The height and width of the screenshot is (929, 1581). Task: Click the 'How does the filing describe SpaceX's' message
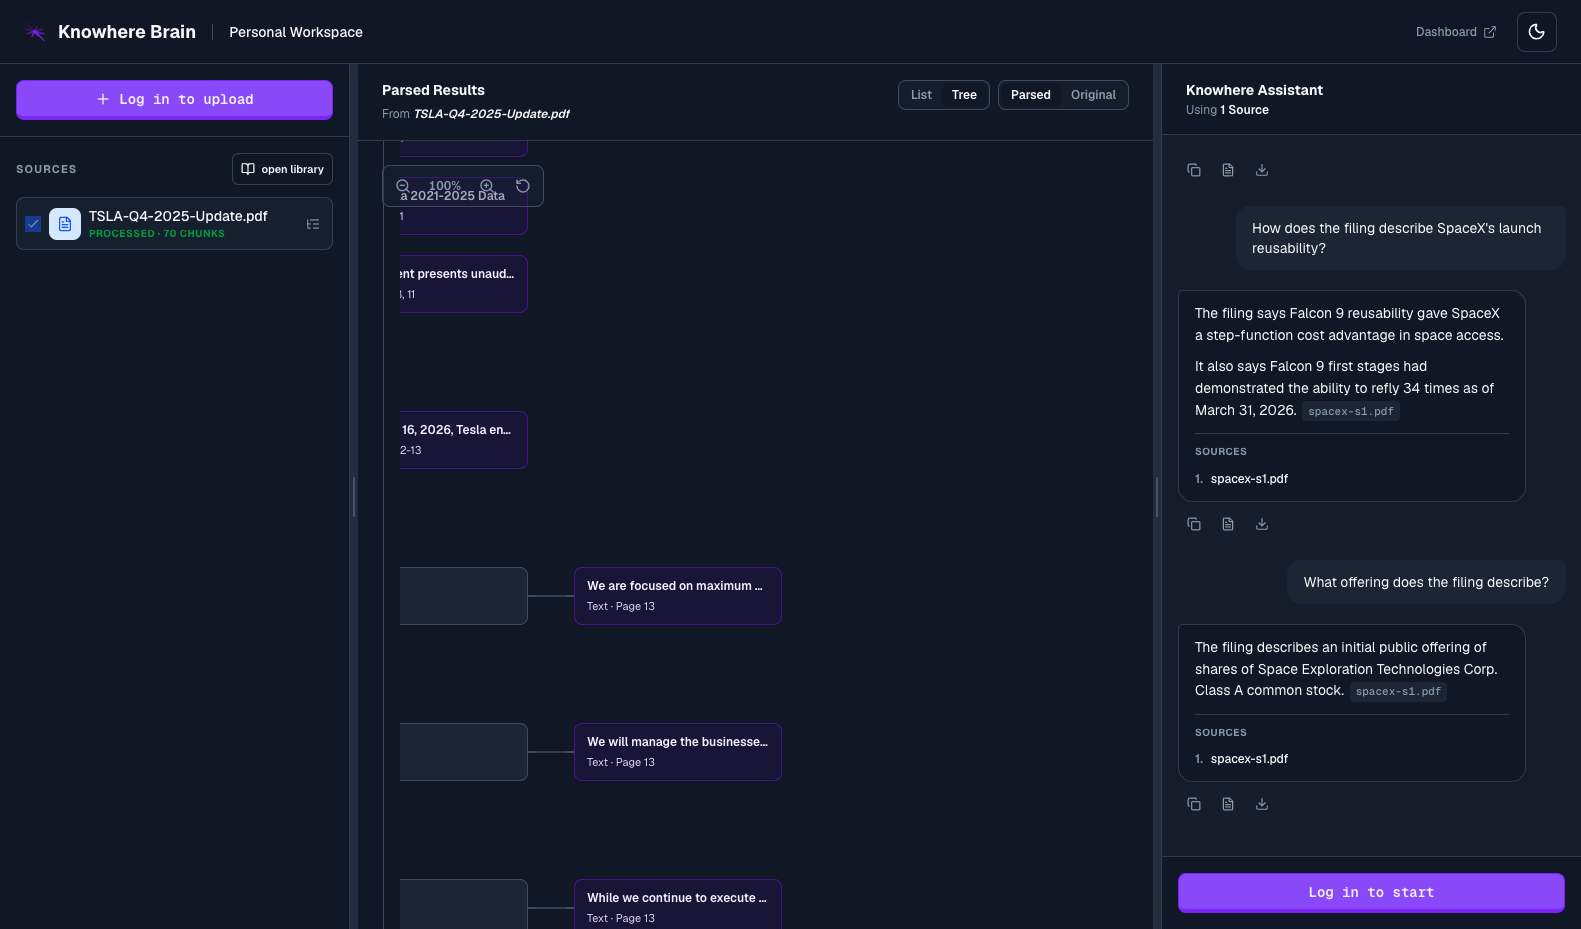point(1400,238)
